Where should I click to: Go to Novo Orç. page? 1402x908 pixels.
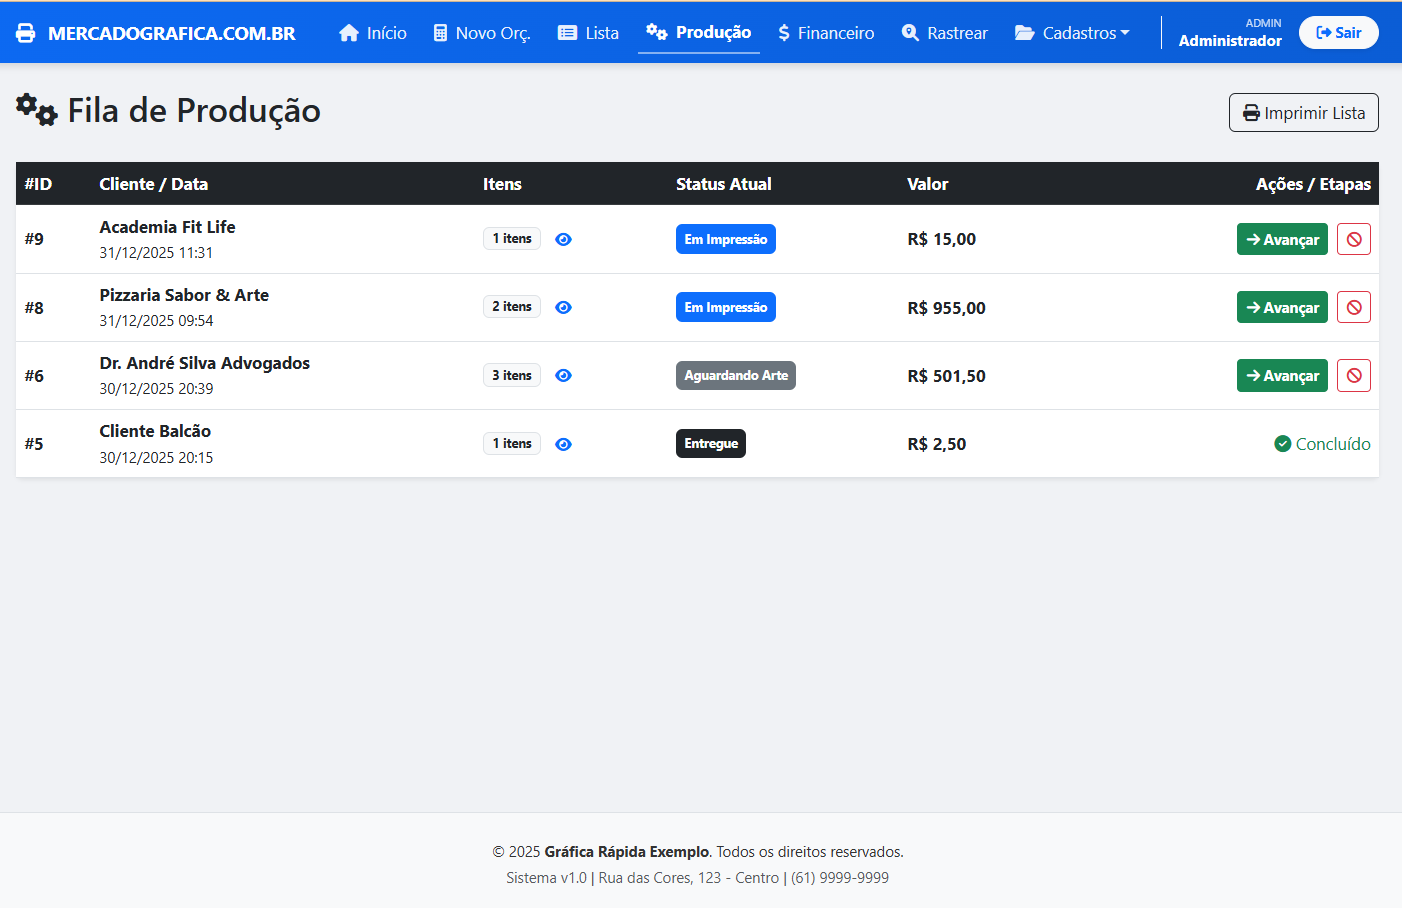[x=481, y=33]
